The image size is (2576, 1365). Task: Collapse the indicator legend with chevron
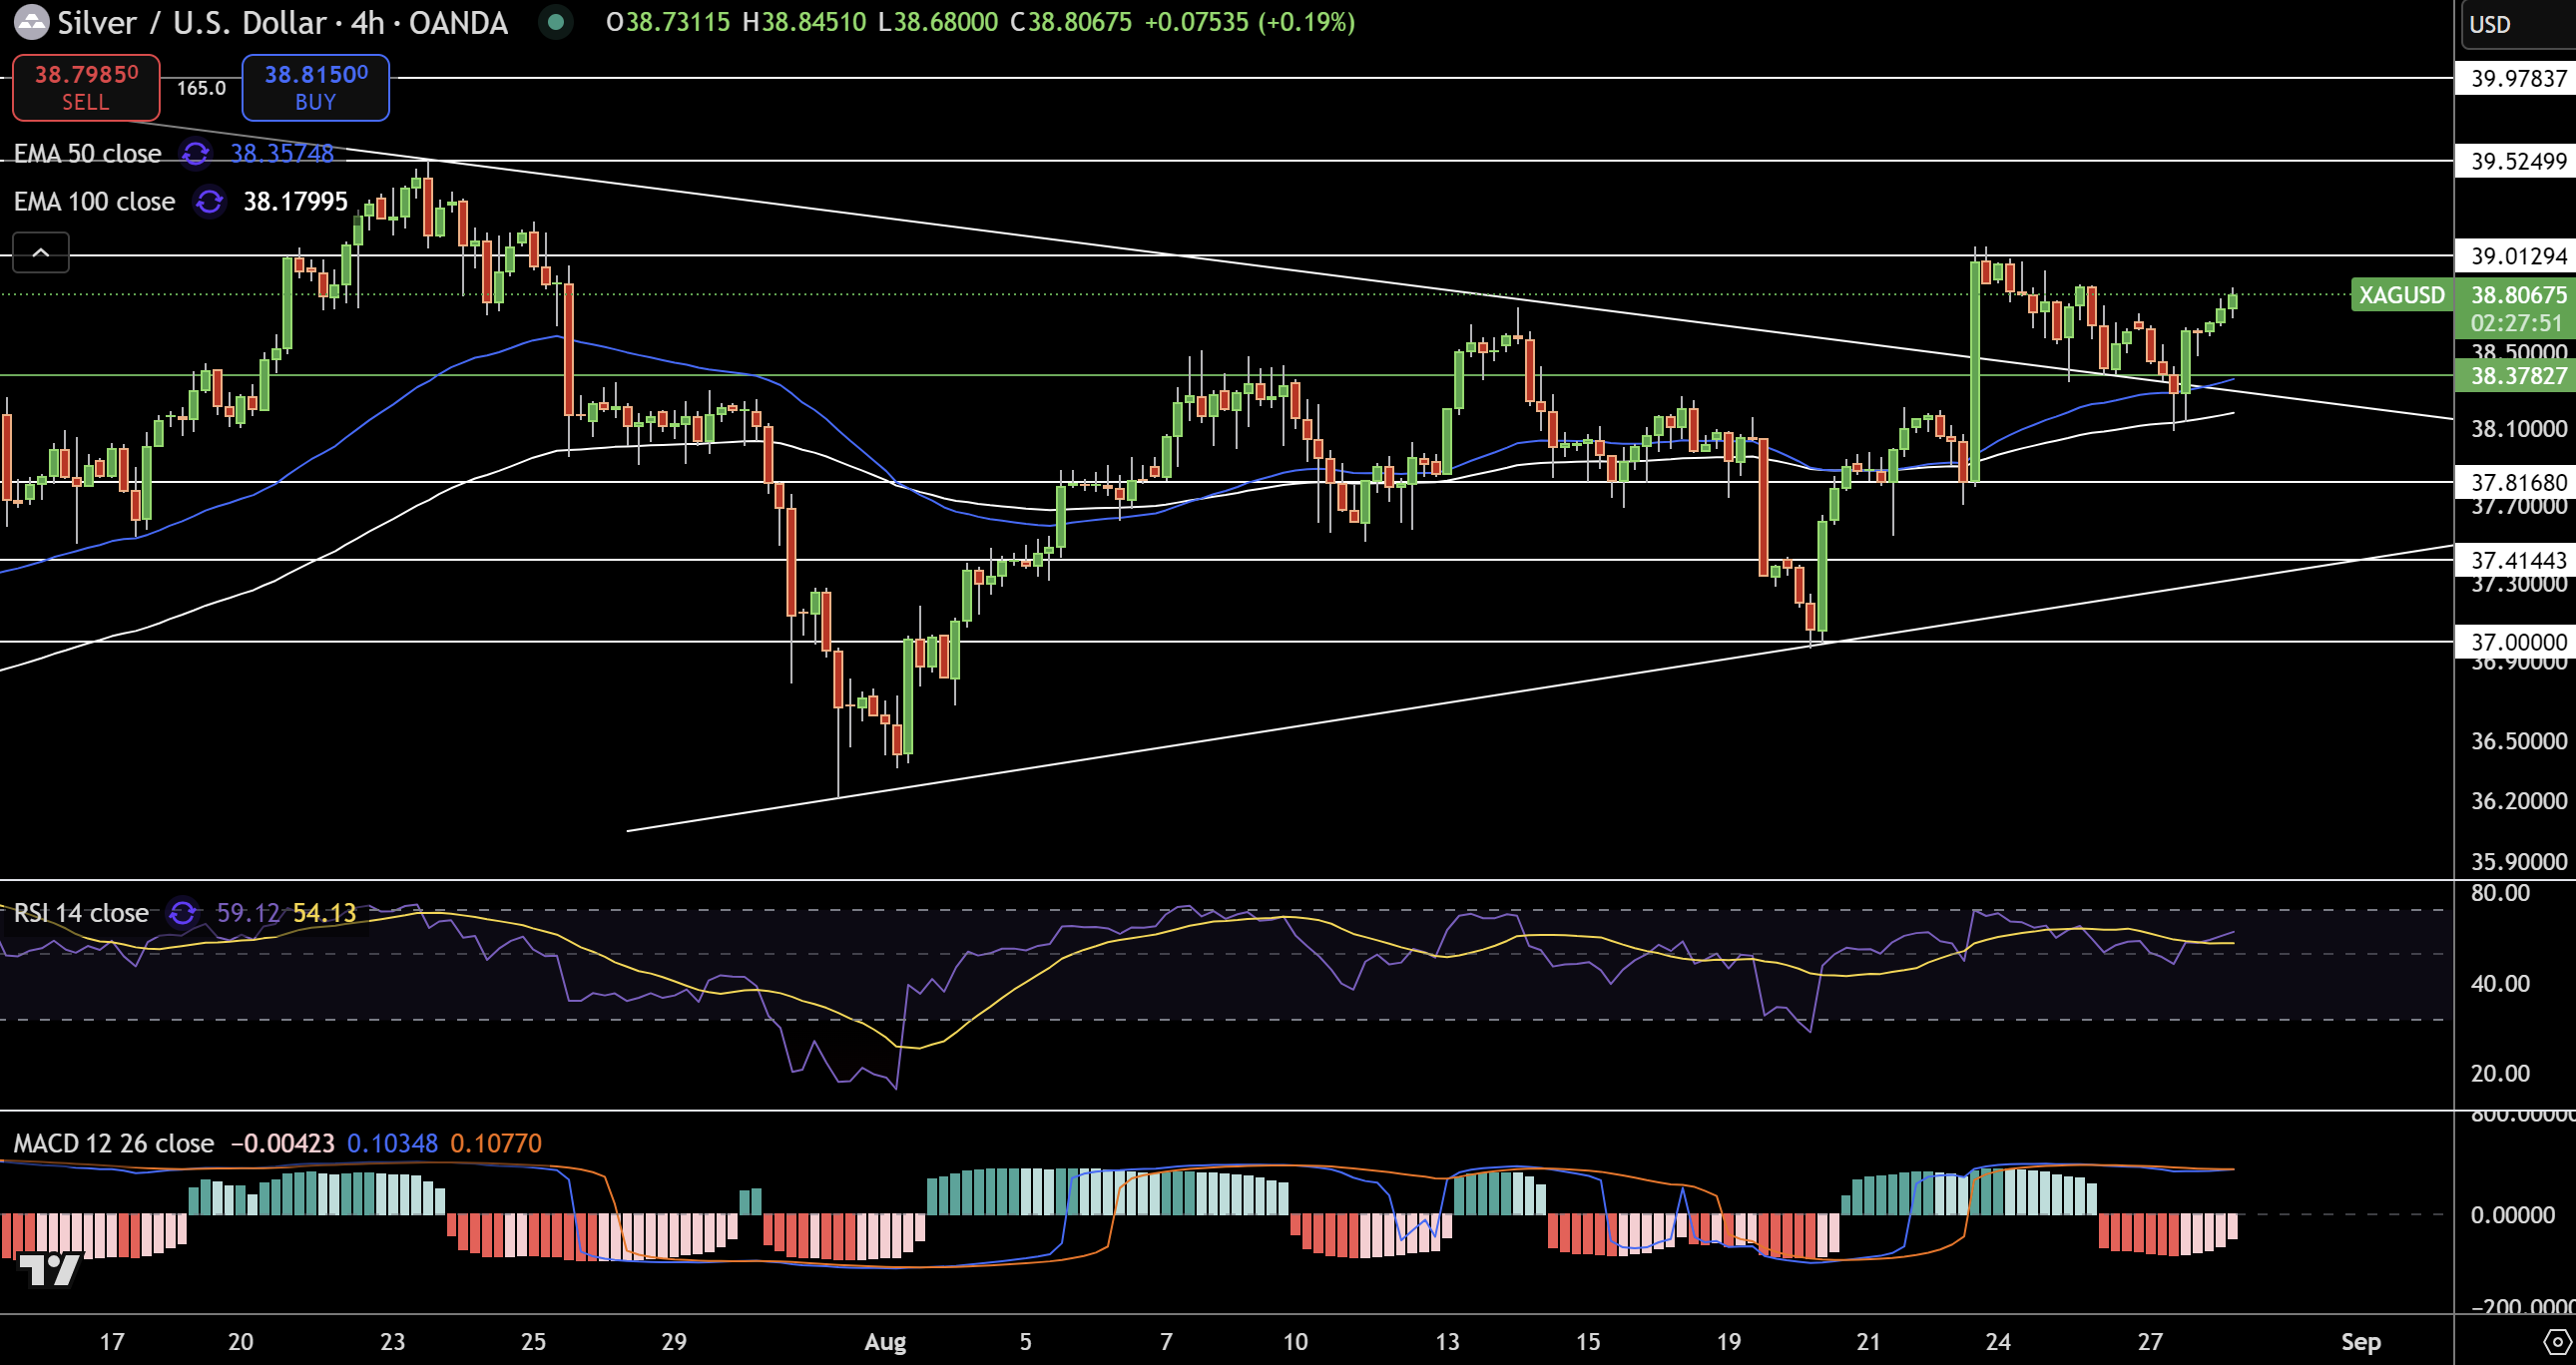[x=41, y=253]
